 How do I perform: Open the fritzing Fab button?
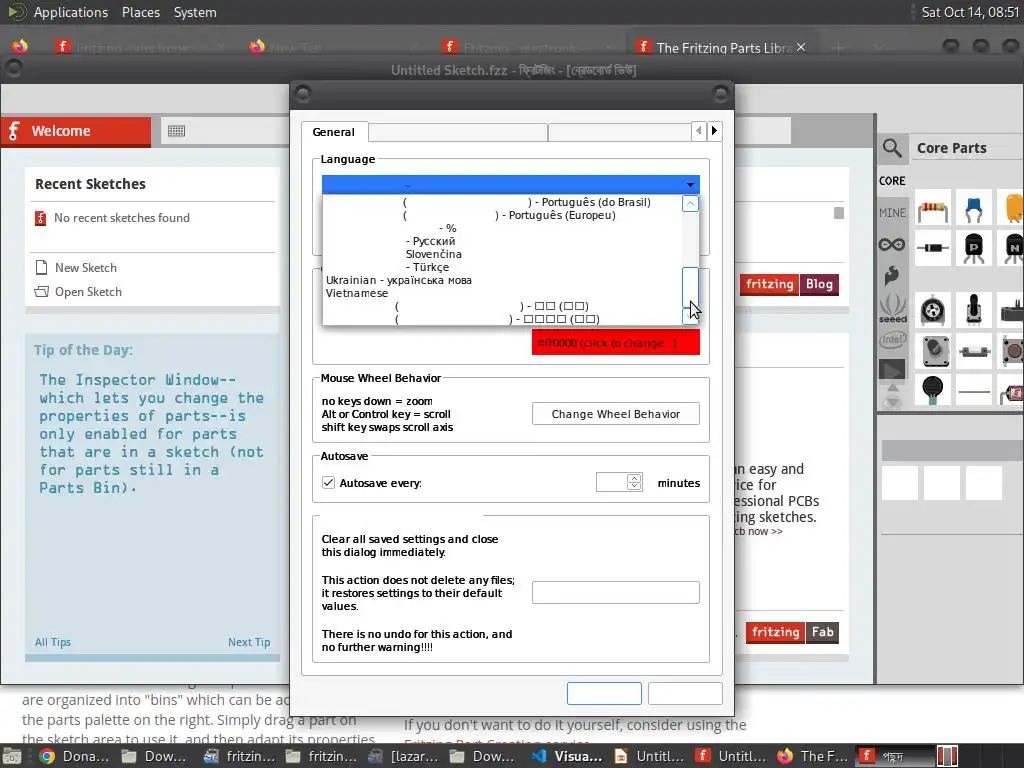tap(792, 632)
